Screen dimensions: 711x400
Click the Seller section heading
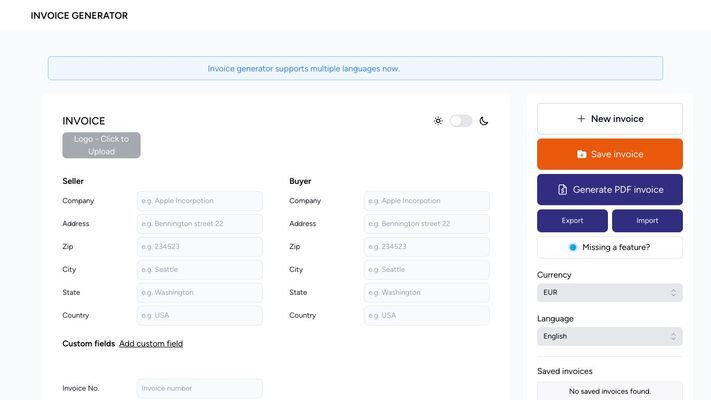(x=73, y=181)
